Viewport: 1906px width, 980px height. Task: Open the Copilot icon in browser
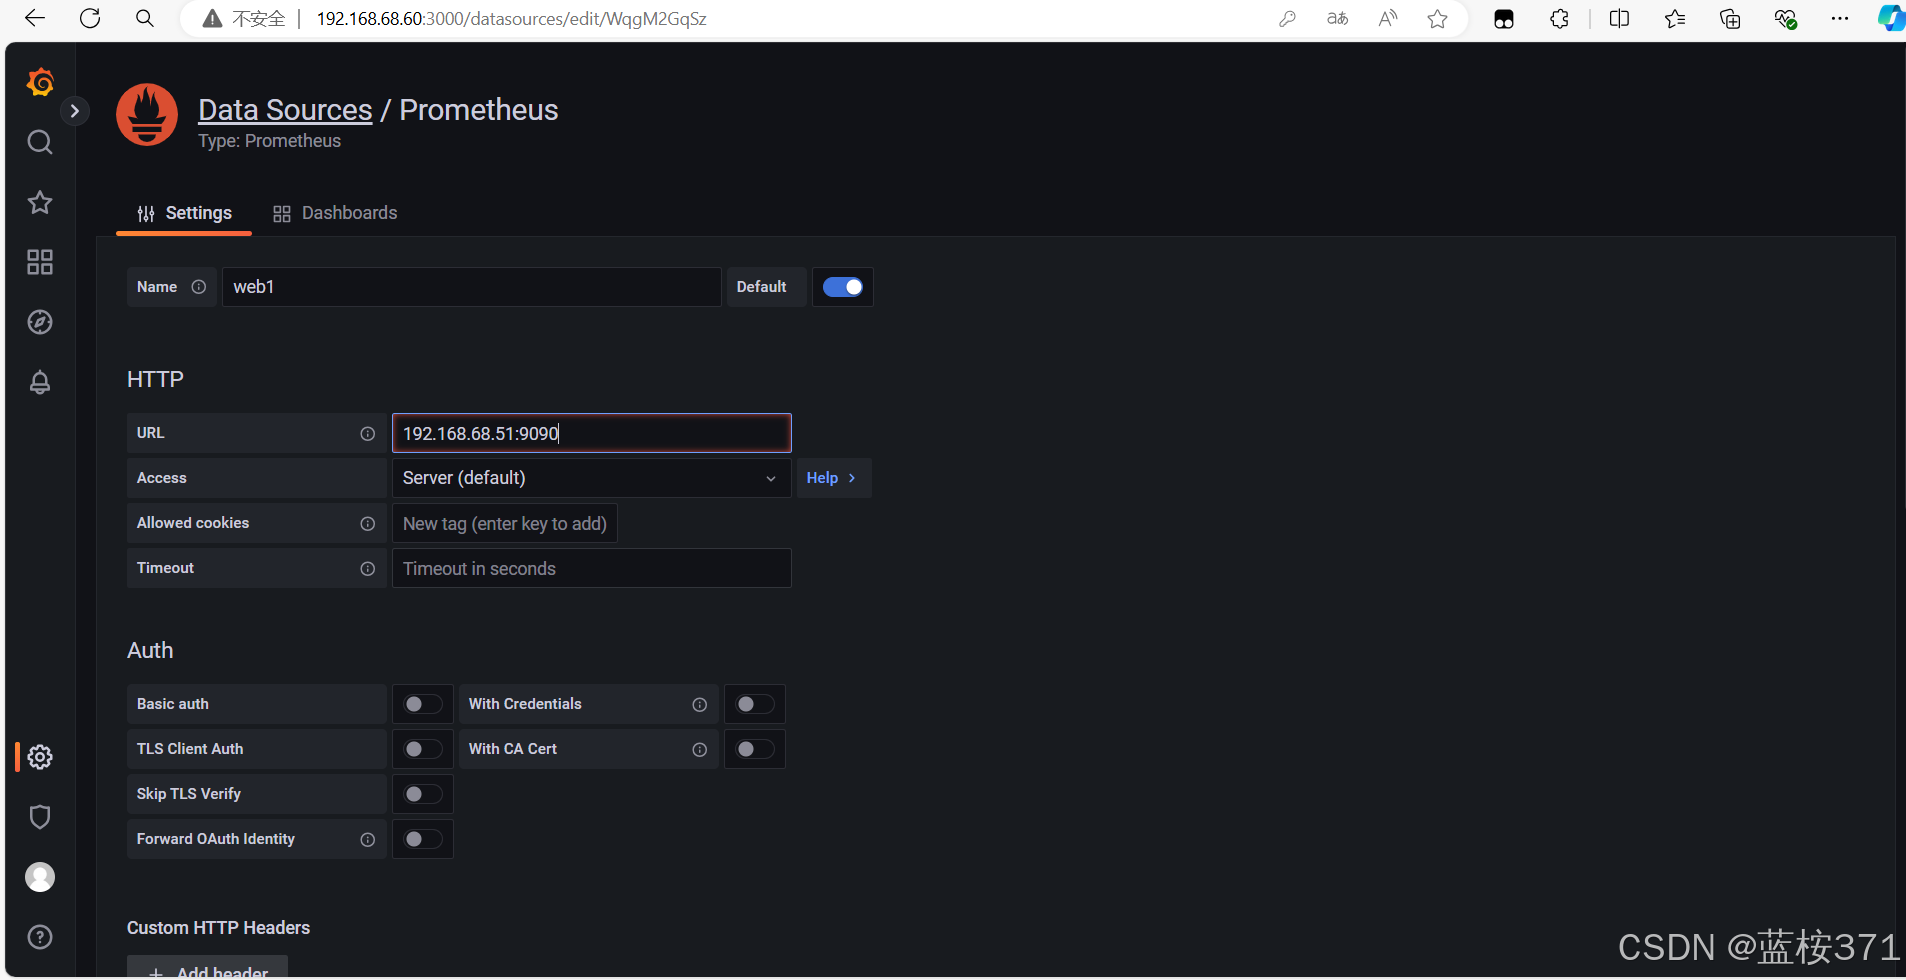tap(1890, 19)
